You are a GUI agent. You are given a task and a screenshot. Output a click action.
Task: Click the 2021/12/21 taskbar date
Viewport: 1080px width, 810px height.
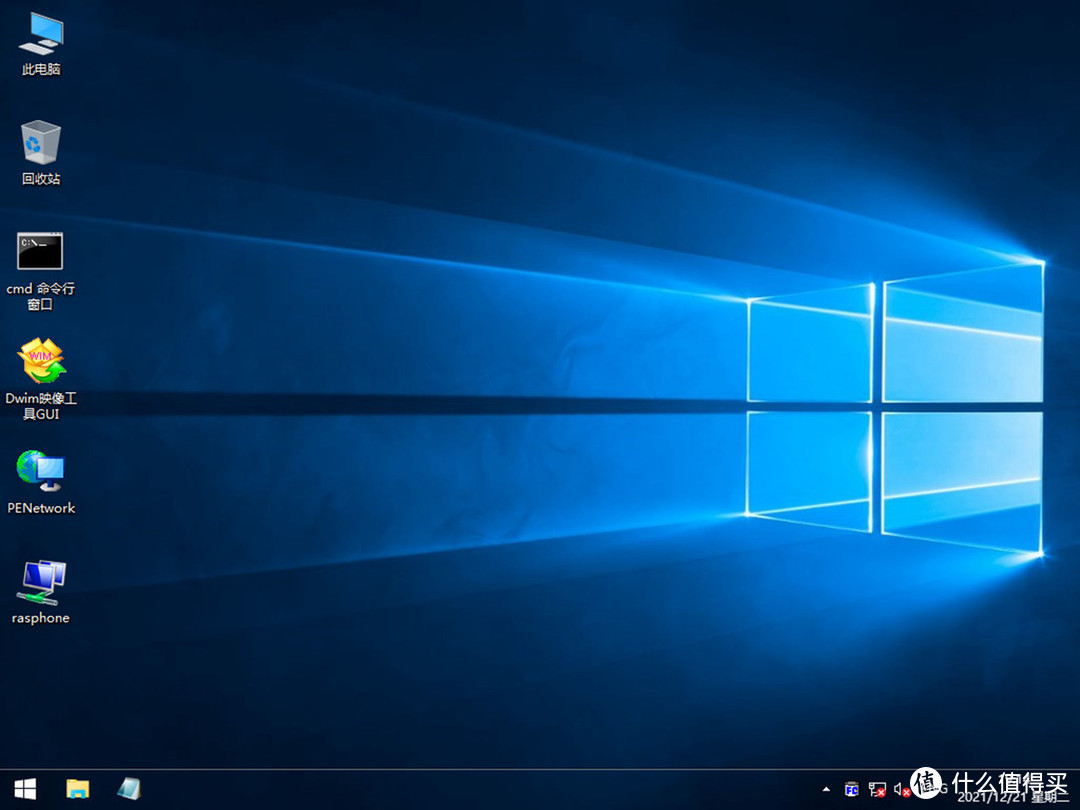point(992,797)
